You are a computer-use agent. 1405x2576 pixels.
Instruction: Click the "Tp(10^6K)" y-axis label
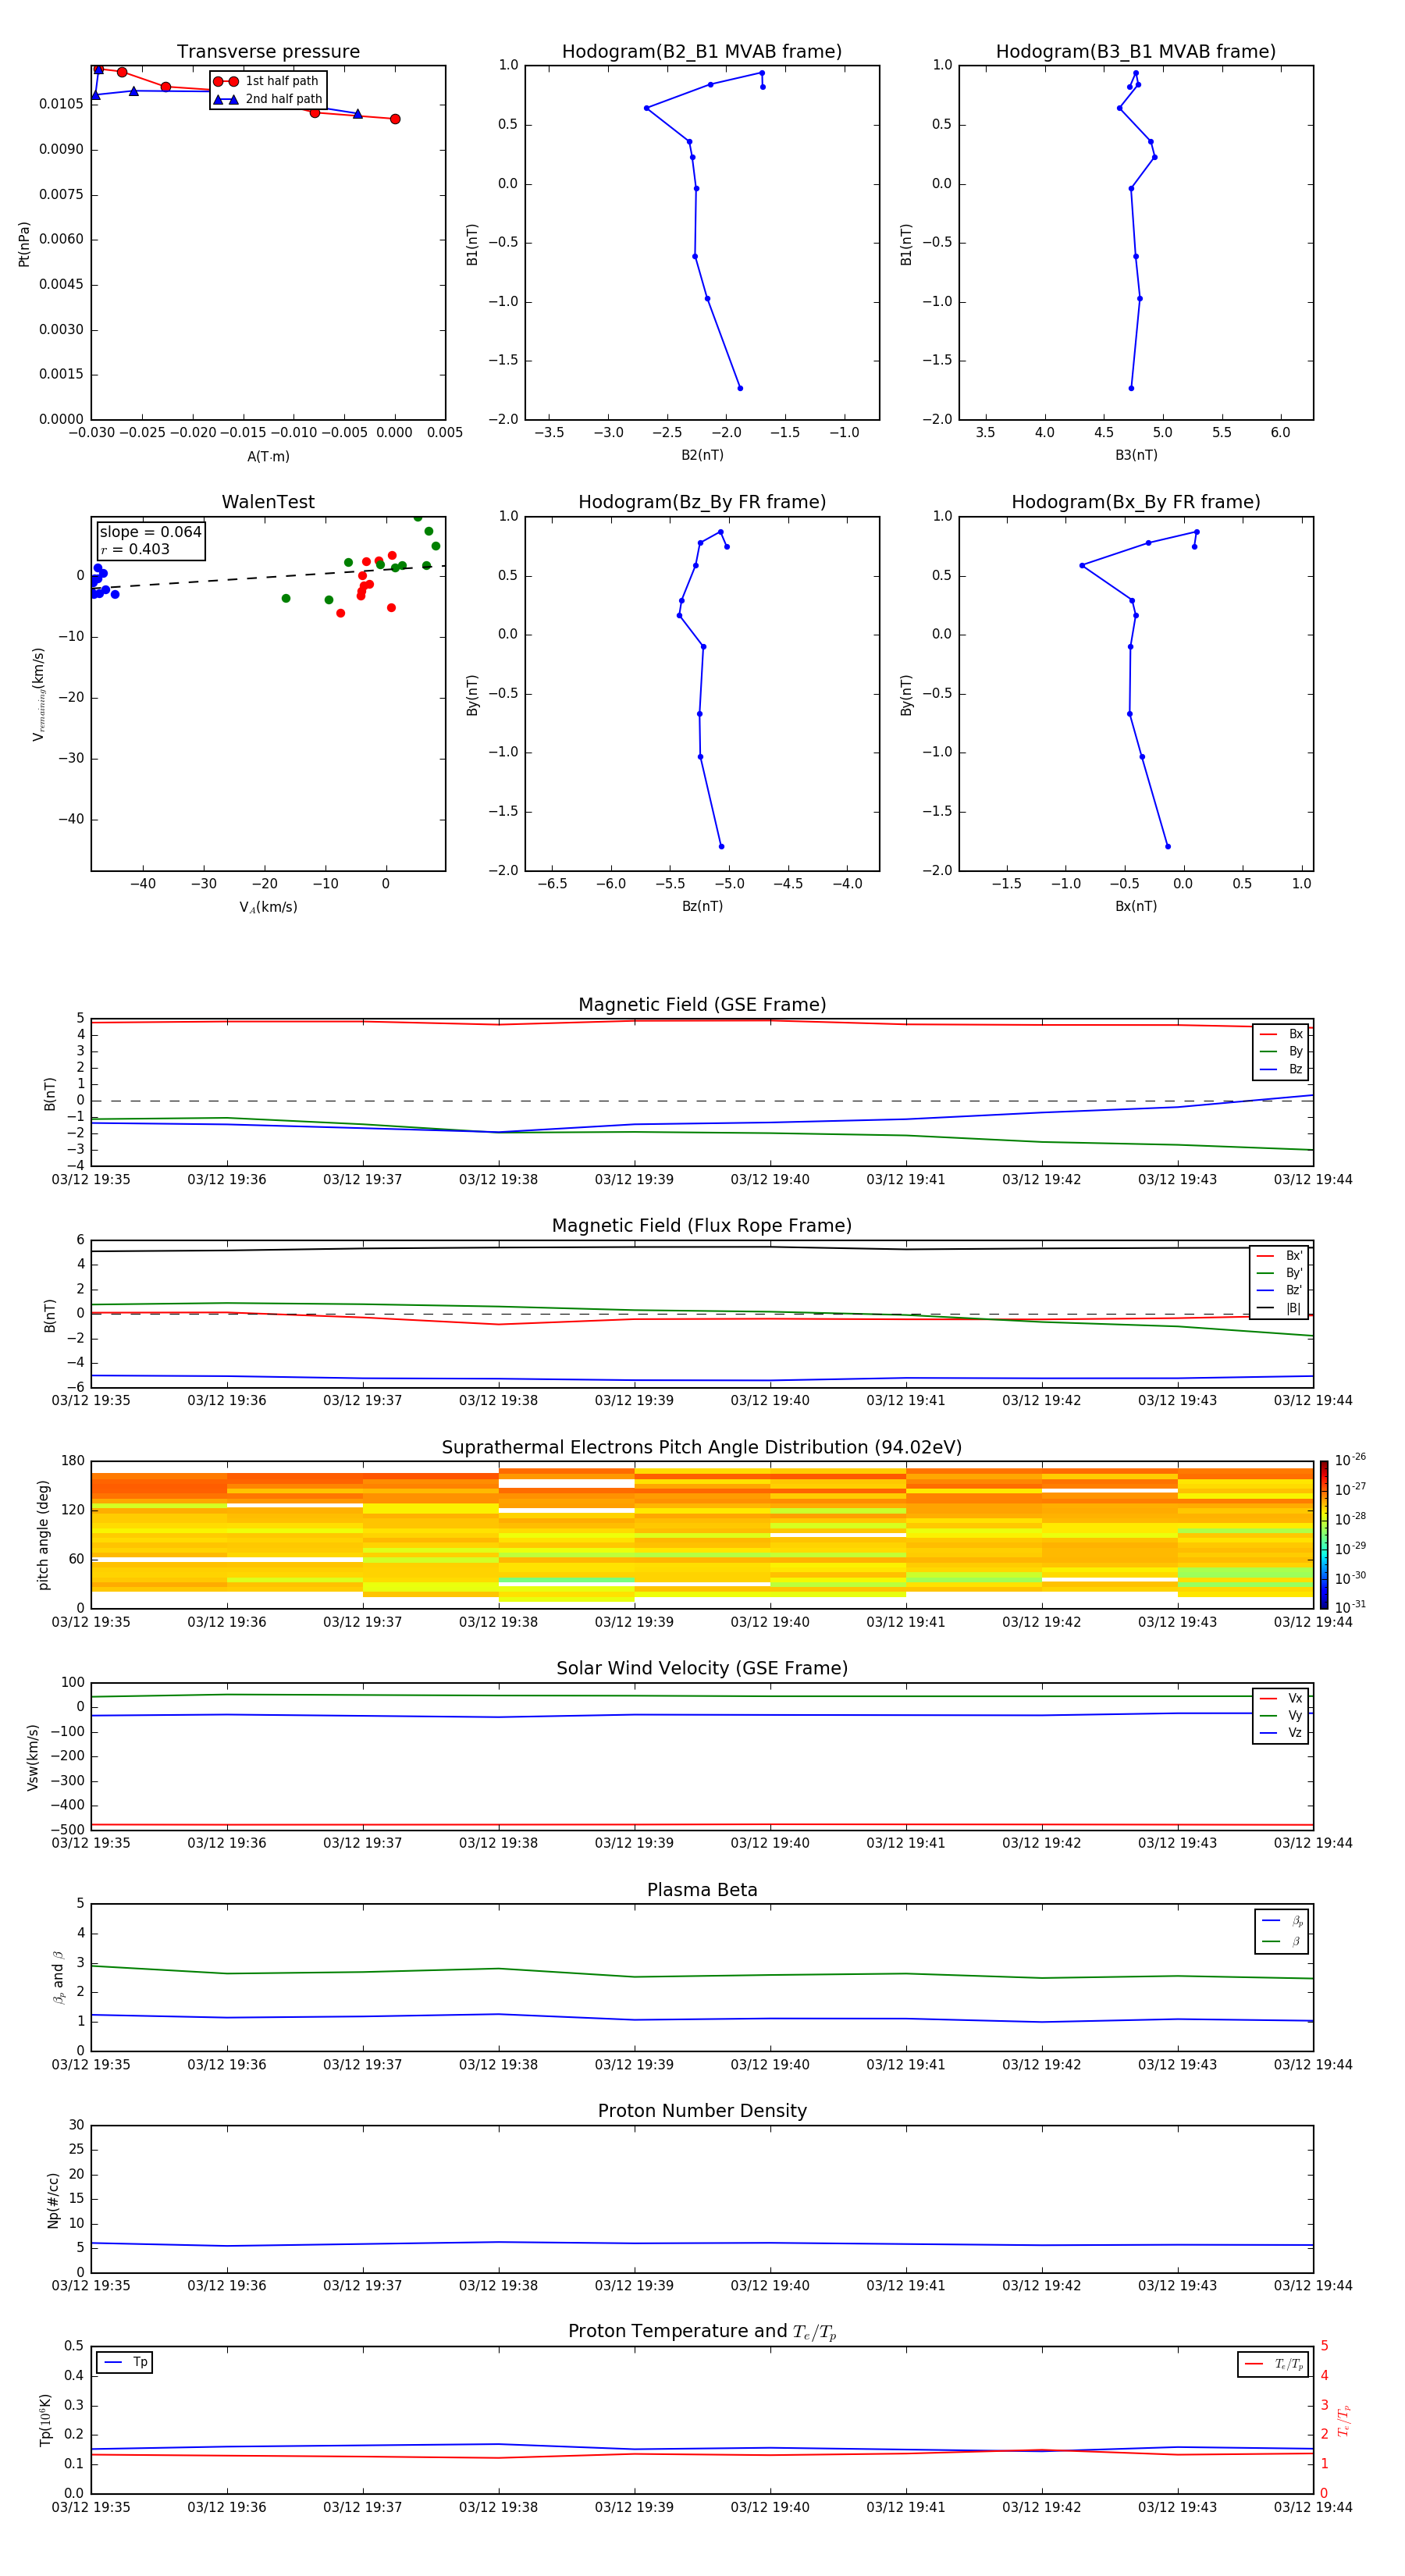pos(45,2420)
